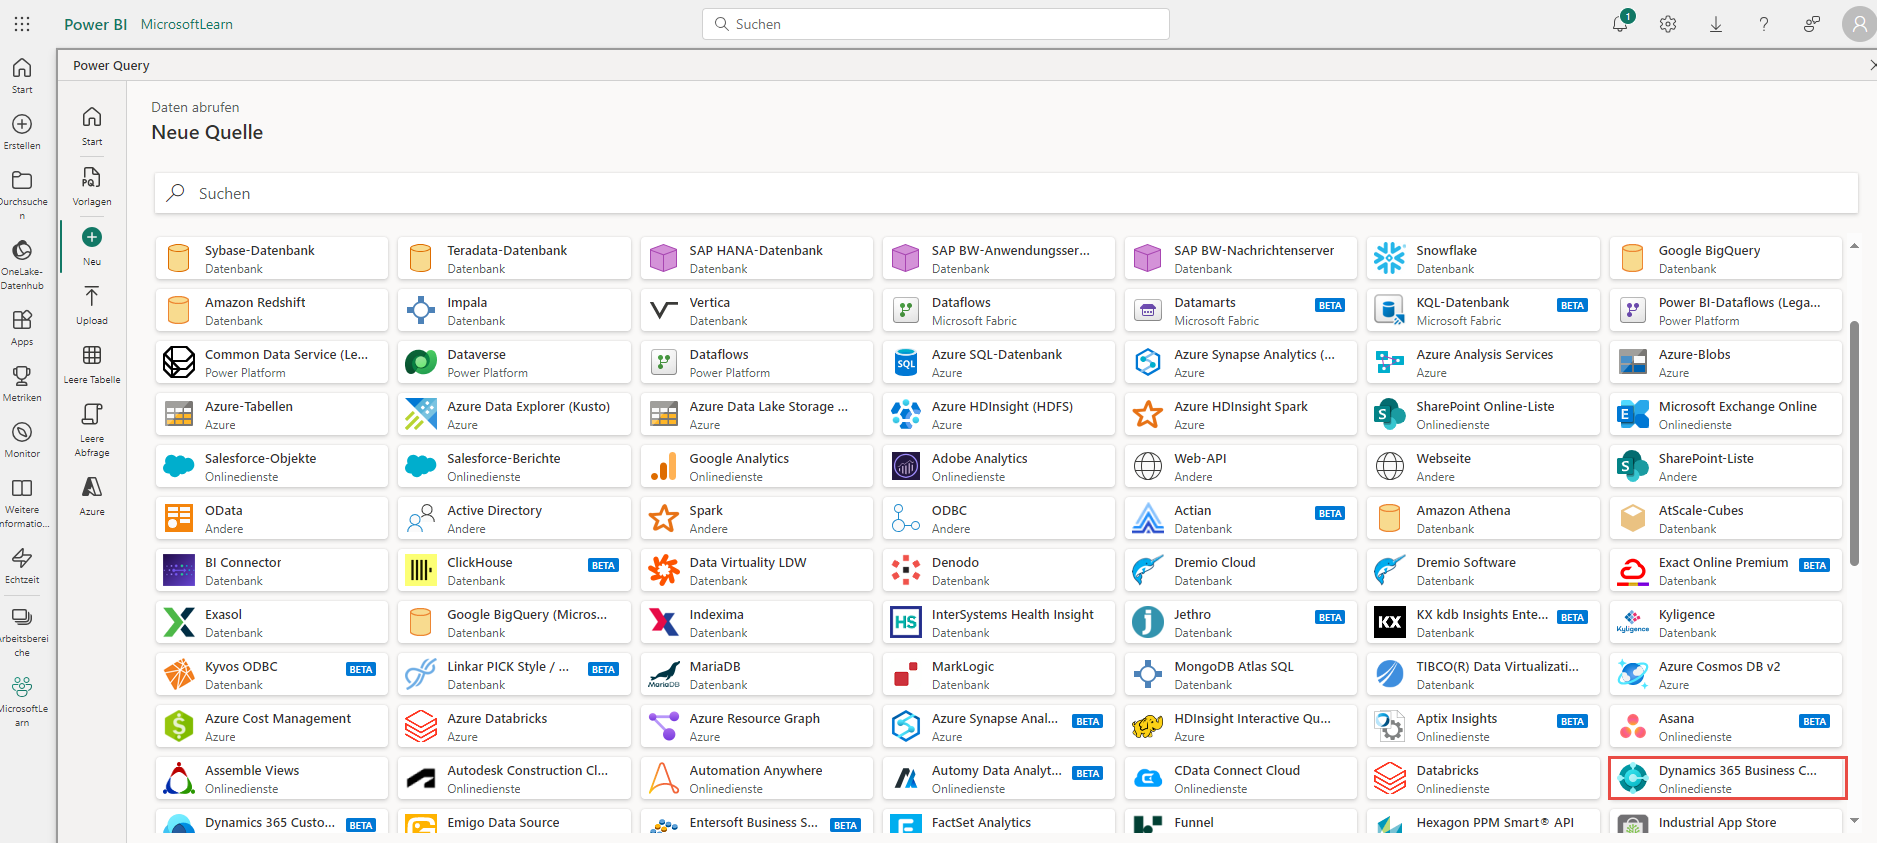
Task: Click the MicrosoftLearn workspace name
Action: click(187, 24)
